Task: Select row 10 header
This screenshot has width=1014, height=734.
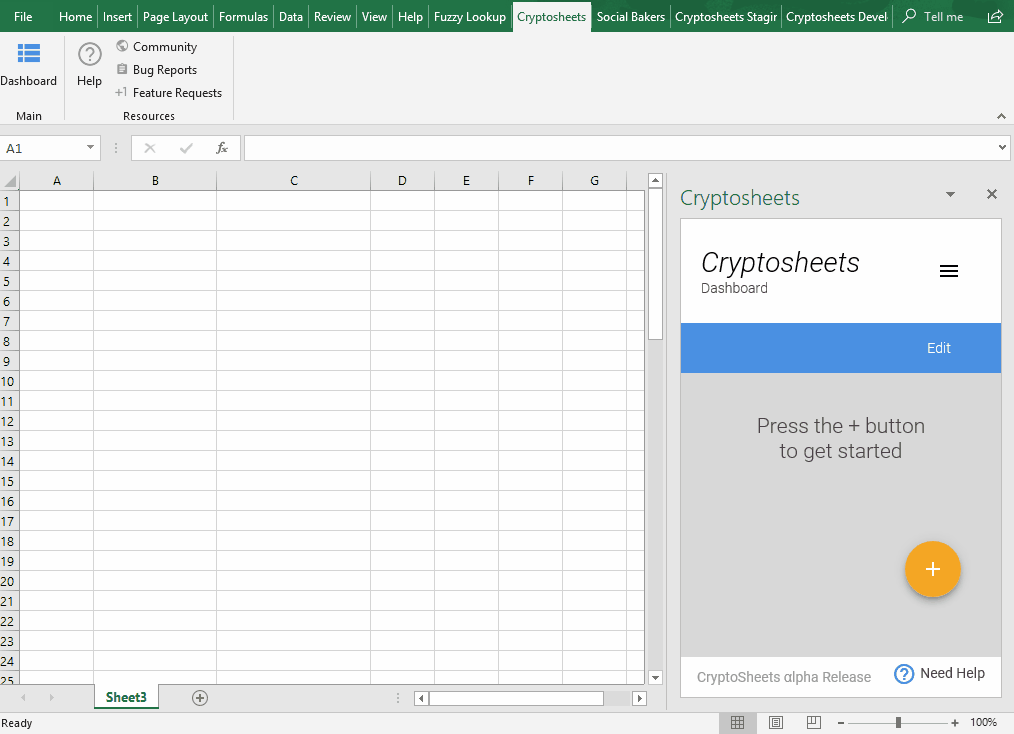Action: (x=8, y=382)
